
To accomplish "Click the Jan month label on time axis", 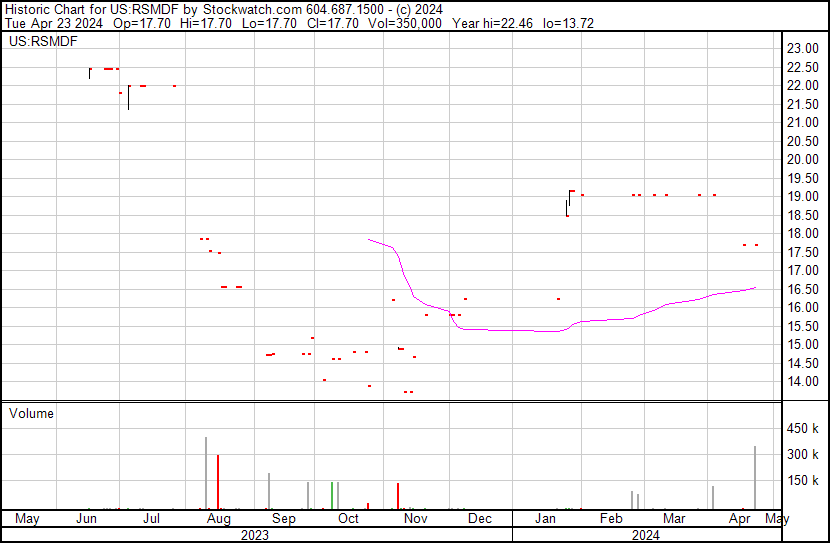I will click(x=546, y=519).
